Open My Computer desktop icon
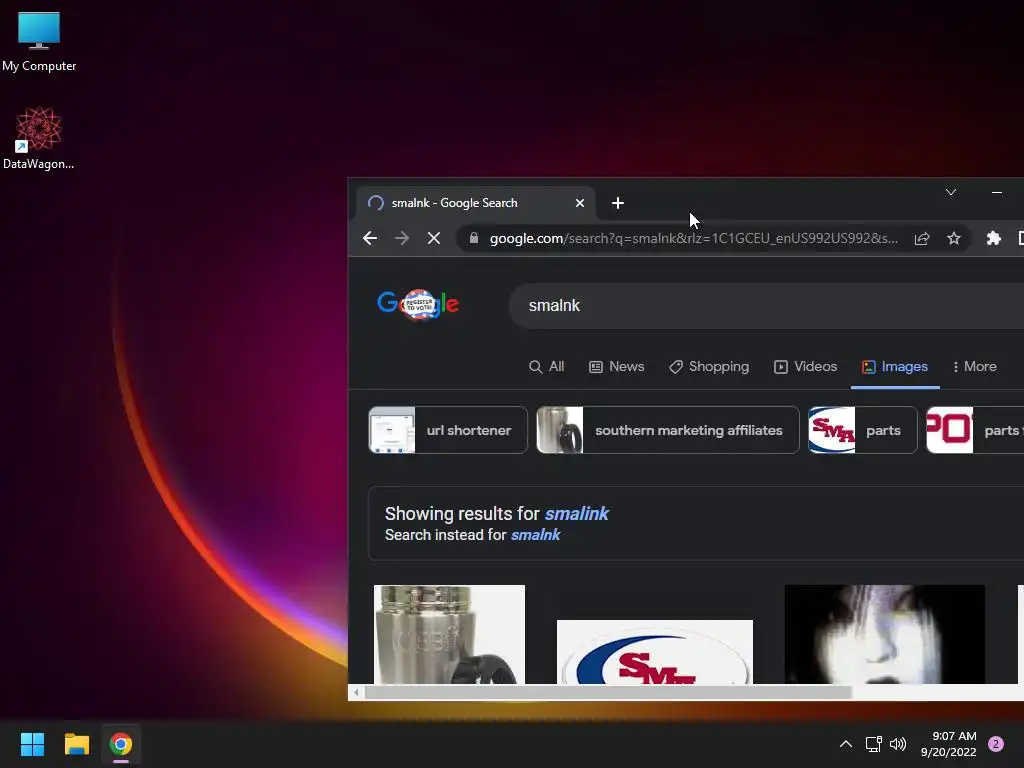 click(x=39, y=41)
